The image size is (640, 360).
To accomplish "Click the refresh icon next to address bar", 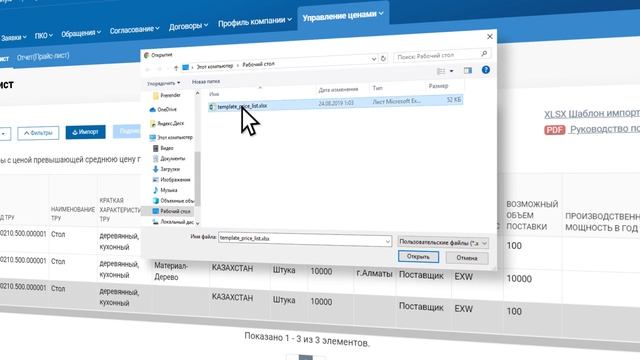I will (x=383, y=58).
